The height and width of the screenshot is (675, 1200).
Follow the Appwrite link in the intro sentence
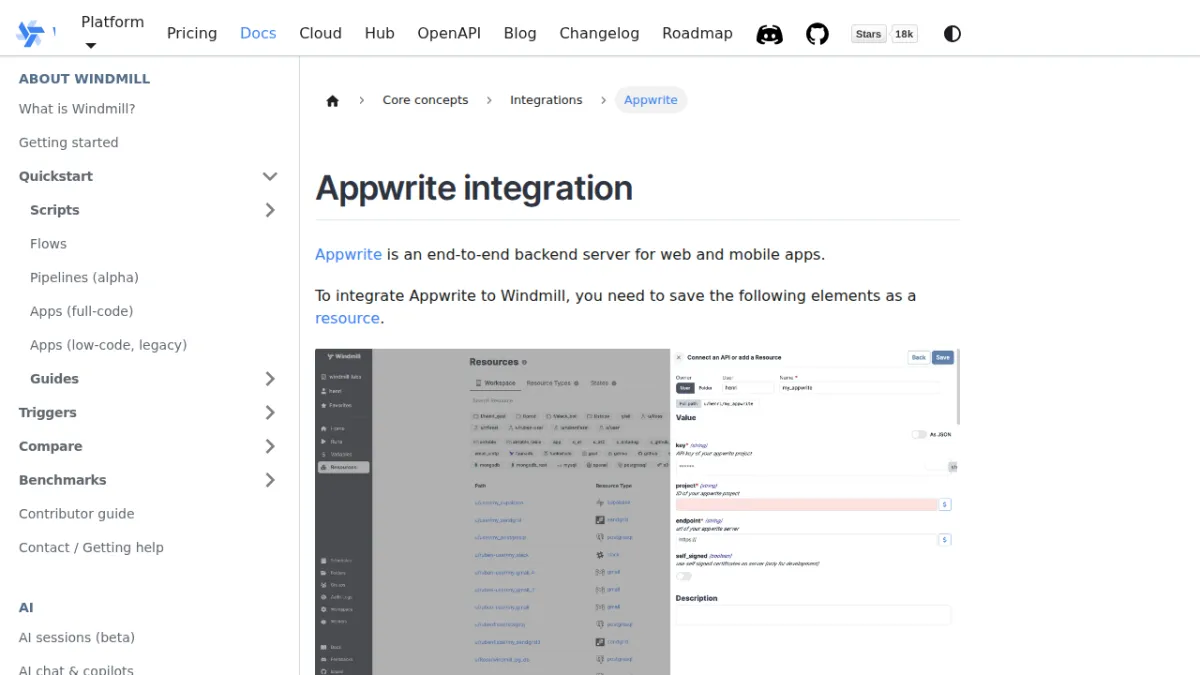(x=348, y=254)
